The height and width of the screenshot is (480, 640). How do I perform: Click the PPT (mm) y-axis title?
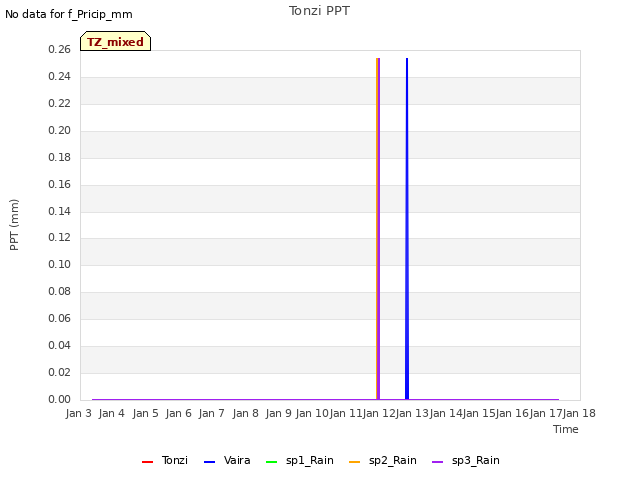(x=14, y=225)
